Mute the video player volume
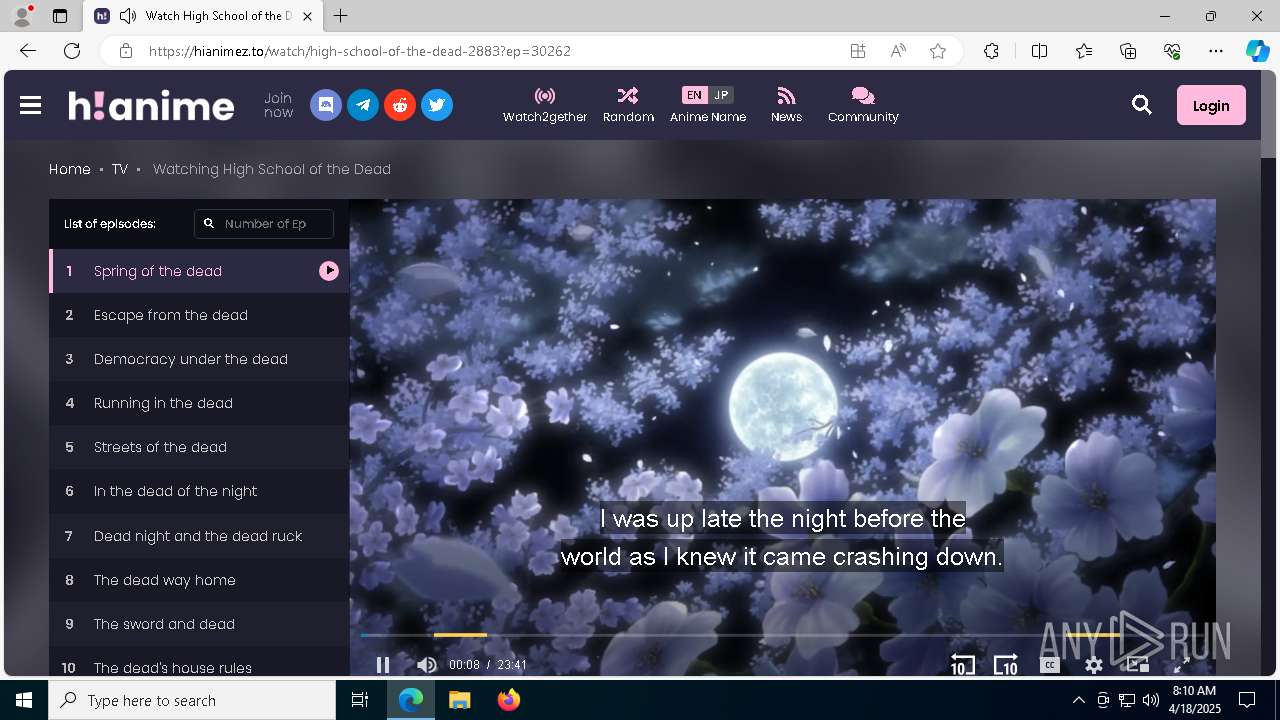Image resolution: width=1280 pixels, height=720 pixels. pos(427,665)
